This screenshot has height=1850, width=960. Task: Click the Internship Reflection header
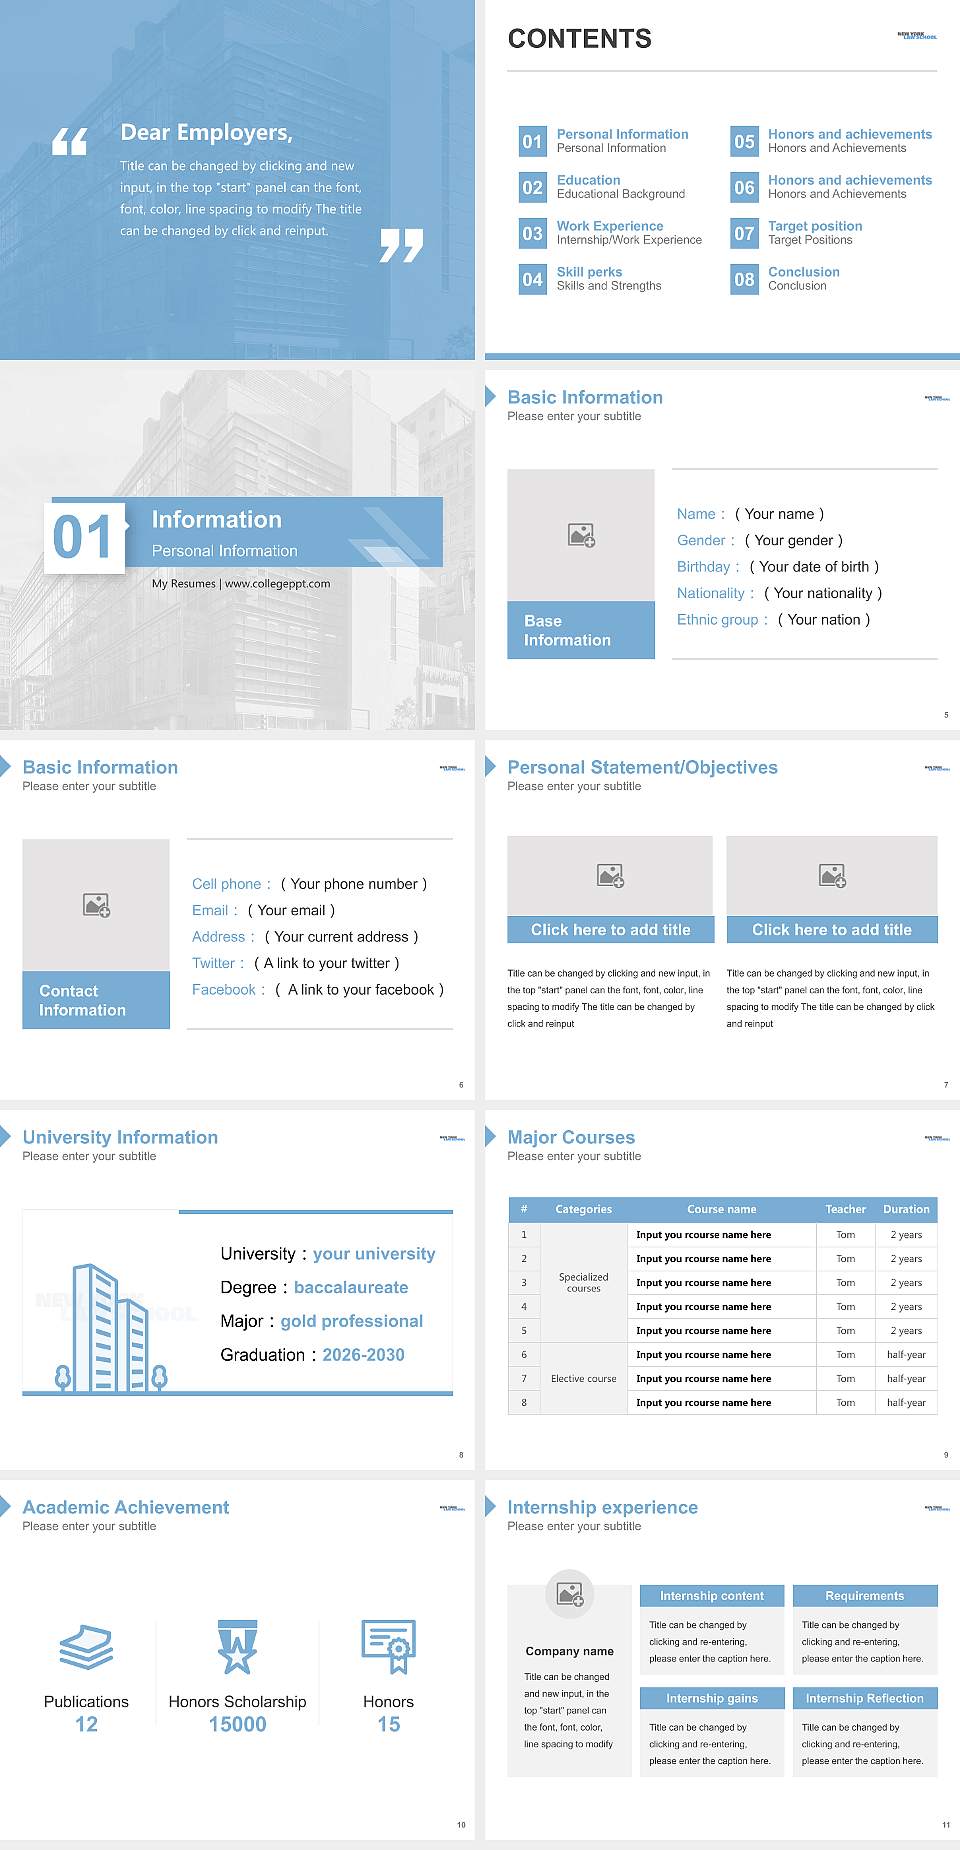coord(865,1698)
